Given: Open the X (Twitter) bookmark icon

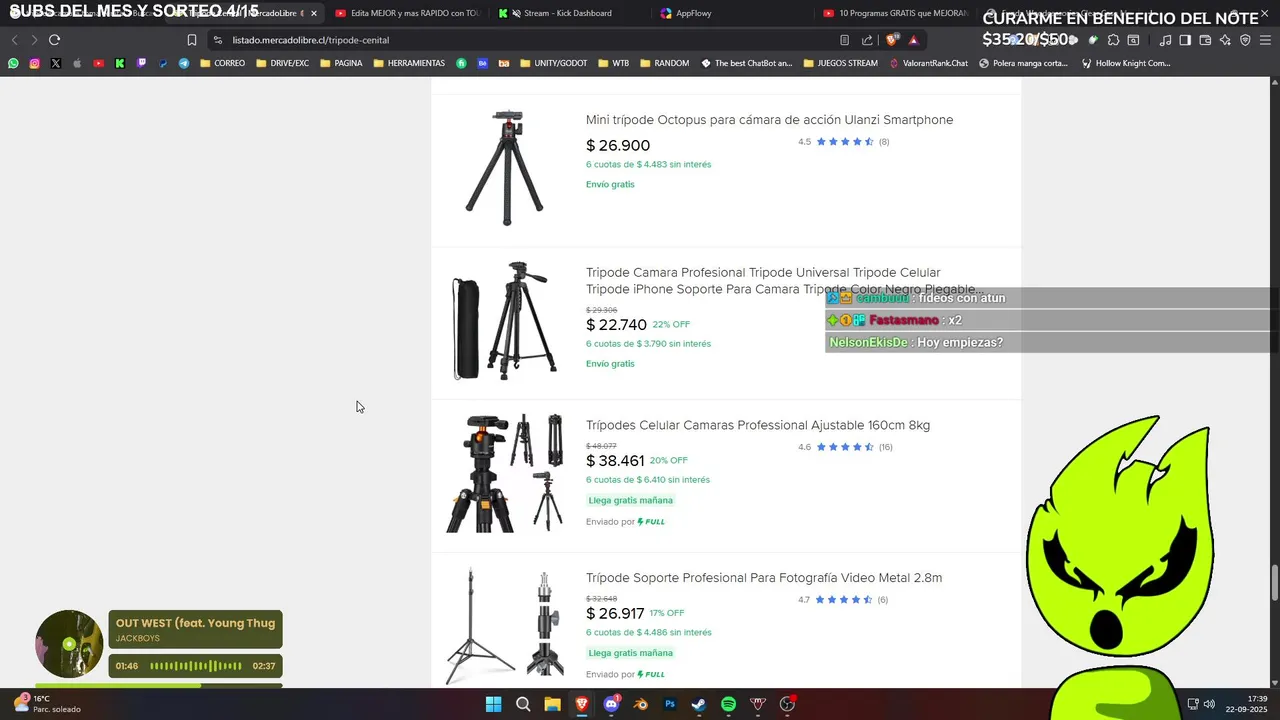Looking at the screenshot, I should pos(55,63).
